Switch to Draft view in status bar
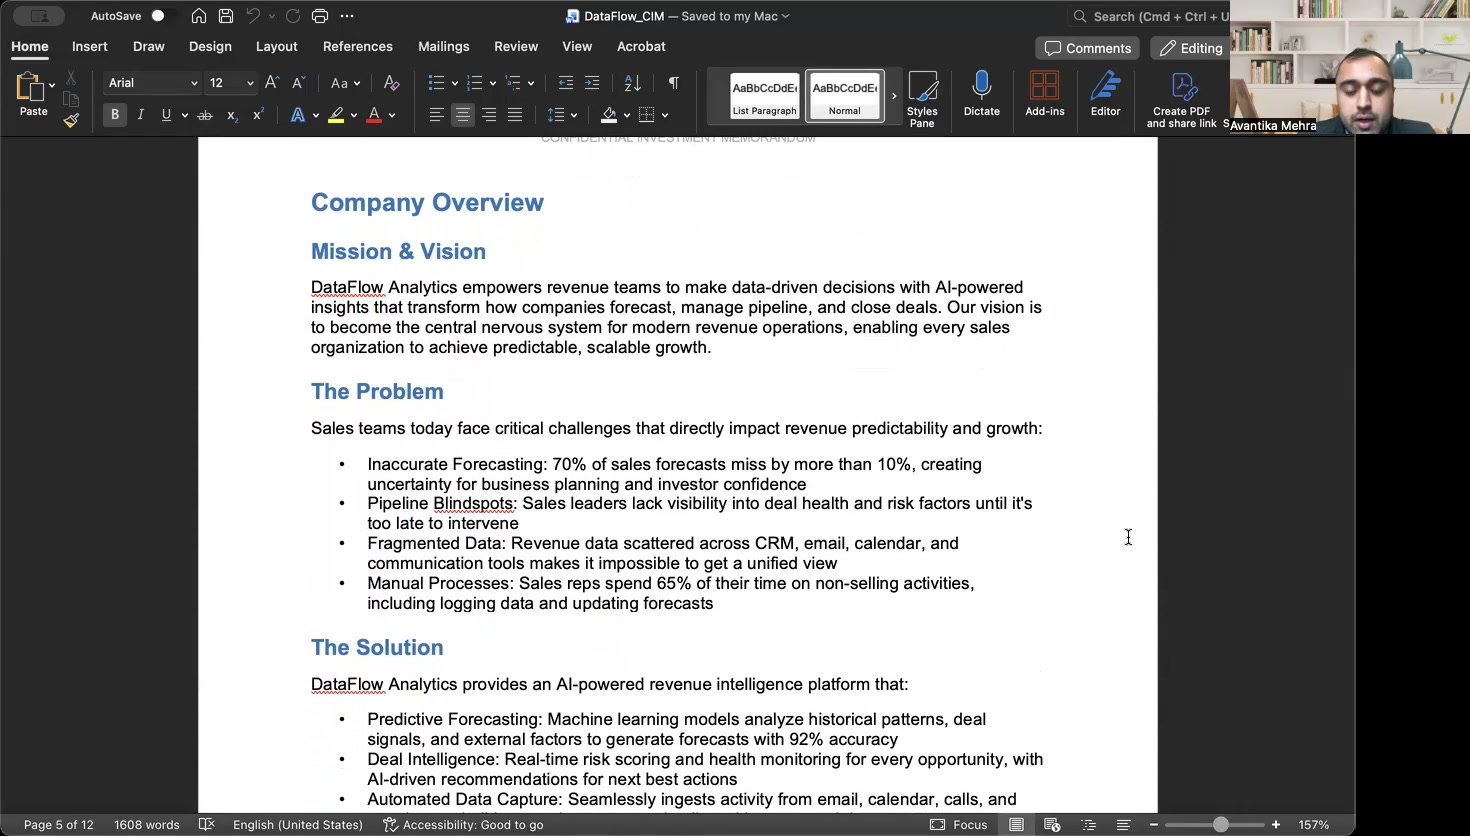The image size is (1470, 836). pos(1124,825)
